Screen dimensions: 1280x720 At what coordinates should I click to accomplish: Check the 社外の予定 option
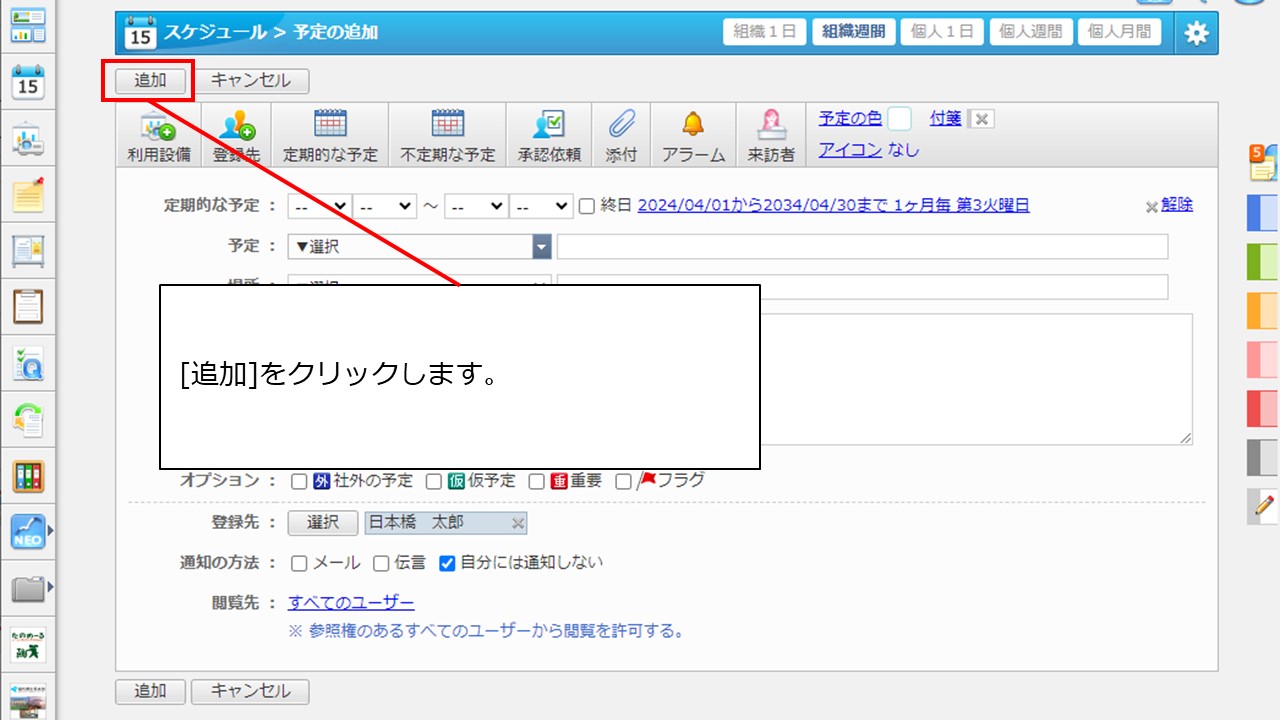(x=299, y=481)
